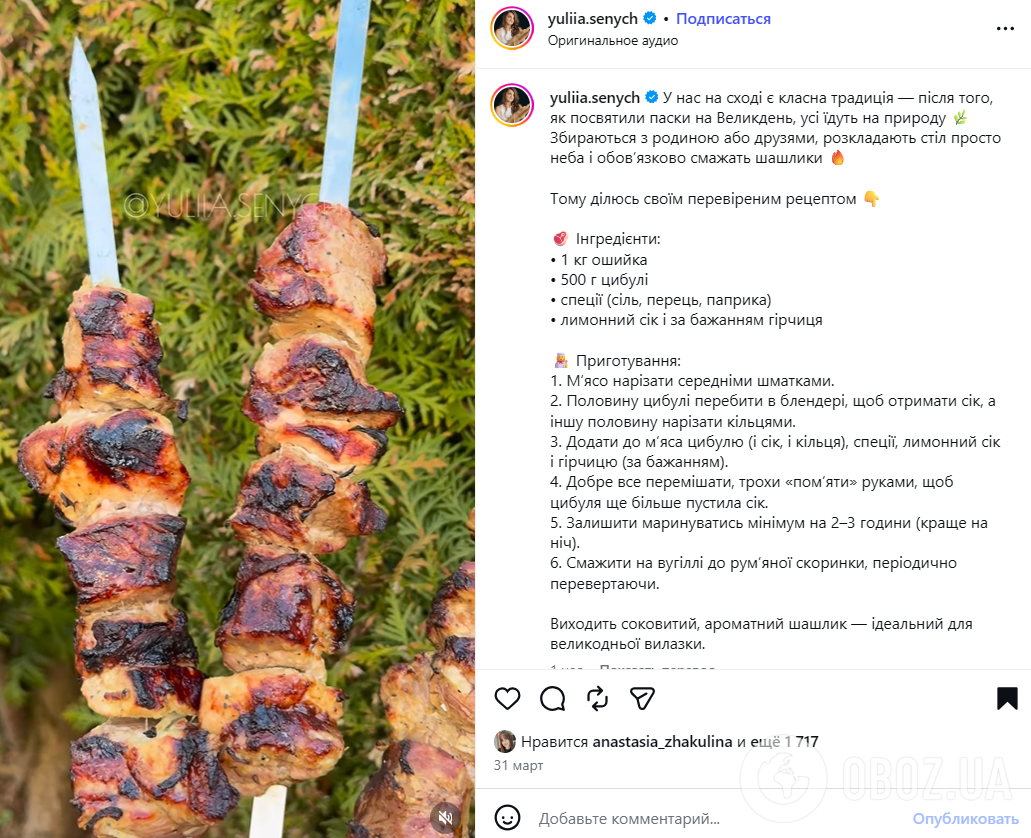Open the three-dots more options menu
The width and height of the screenshot is (1031, 838).
click(1005, 29)
